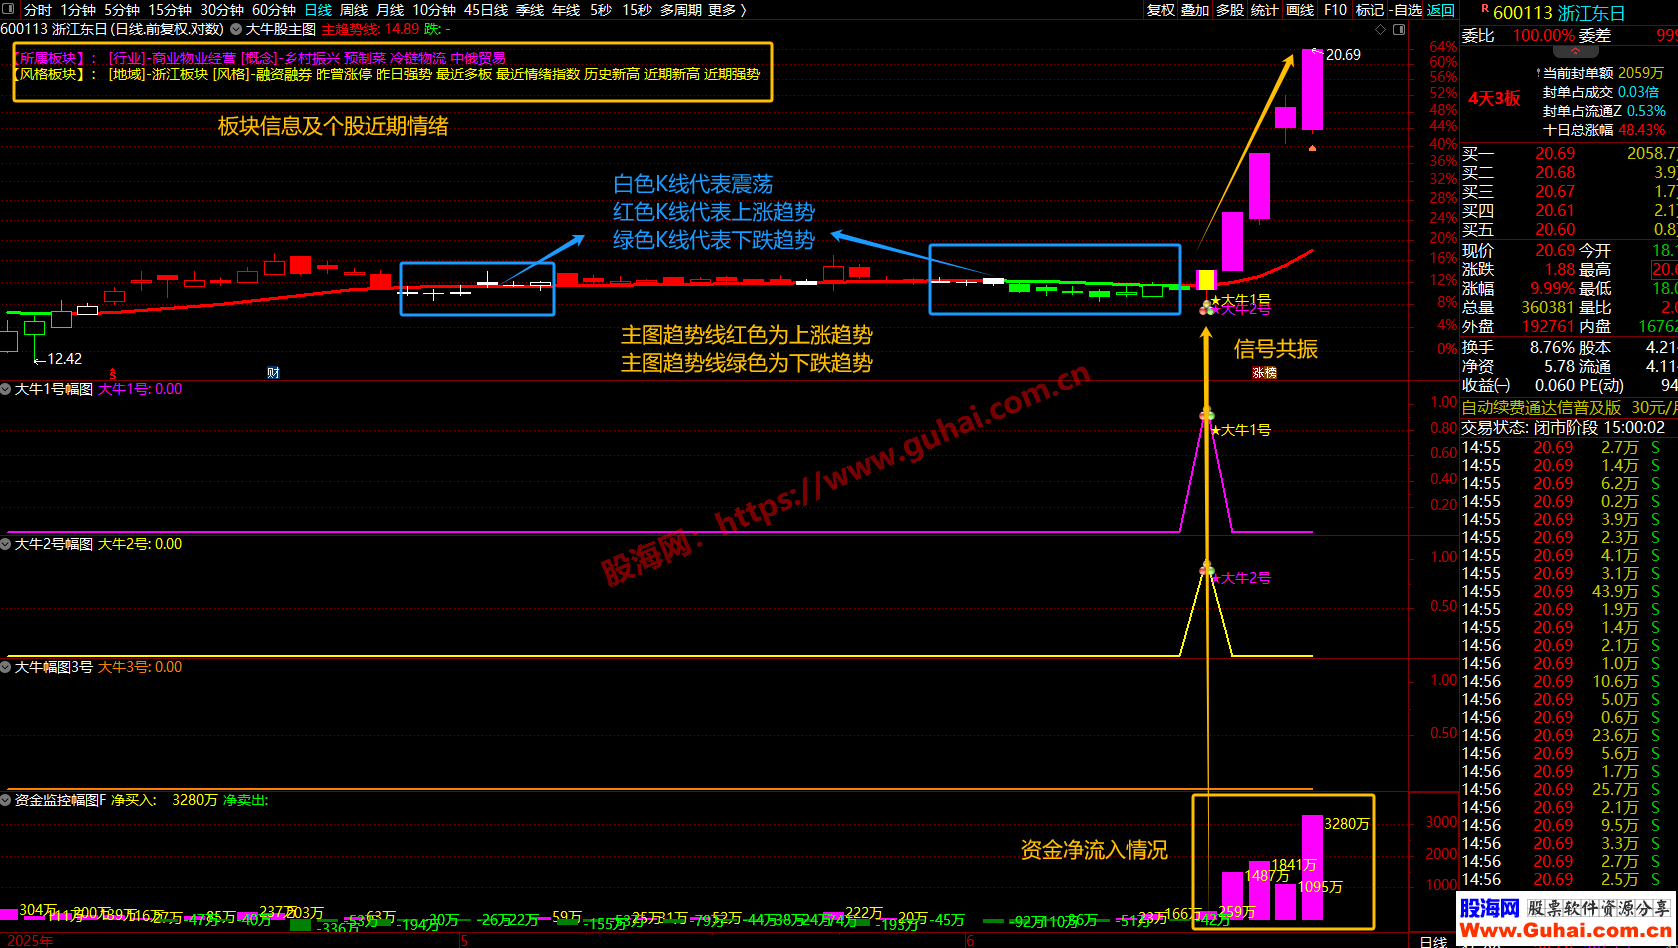
Task: Click the 当前封单额 2059万 value
Action: [x=1641, y=73]
